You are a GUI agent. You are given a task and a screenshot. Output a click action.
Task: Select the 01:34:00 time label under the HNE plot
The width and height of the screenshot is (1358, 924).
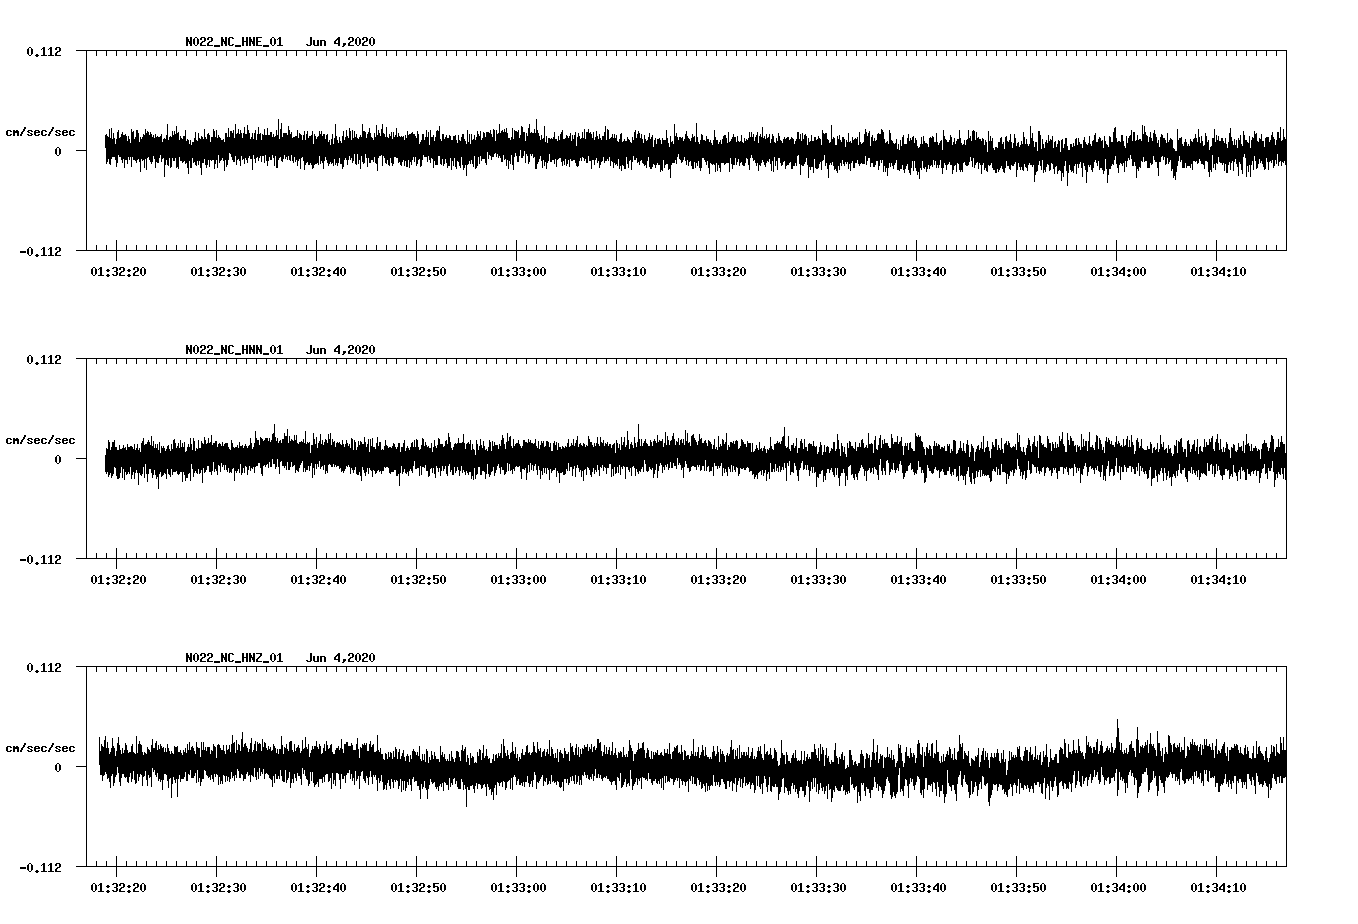[x=1118, y=272]
